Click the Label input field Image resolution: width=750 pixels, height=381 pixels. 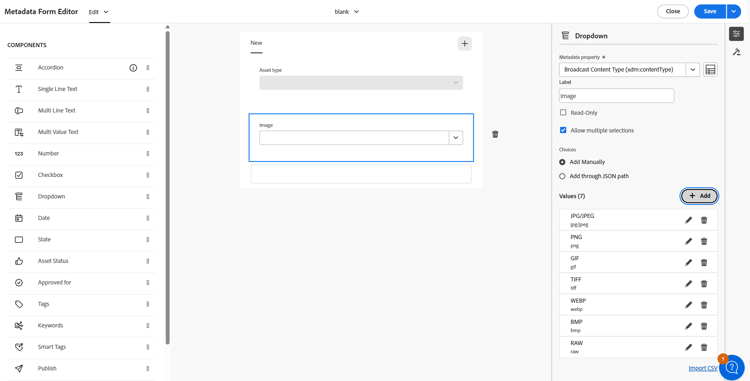(617, 96)
